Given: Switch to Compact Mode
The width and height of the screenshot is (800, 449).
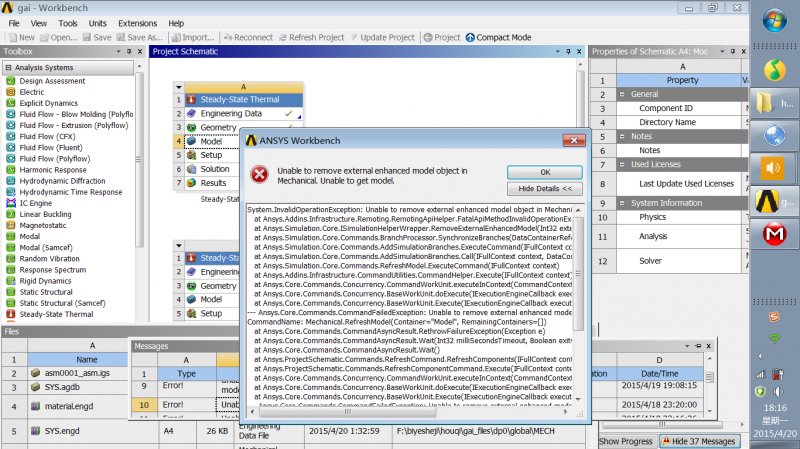Looking at the screenshot, I should [498, 37].
